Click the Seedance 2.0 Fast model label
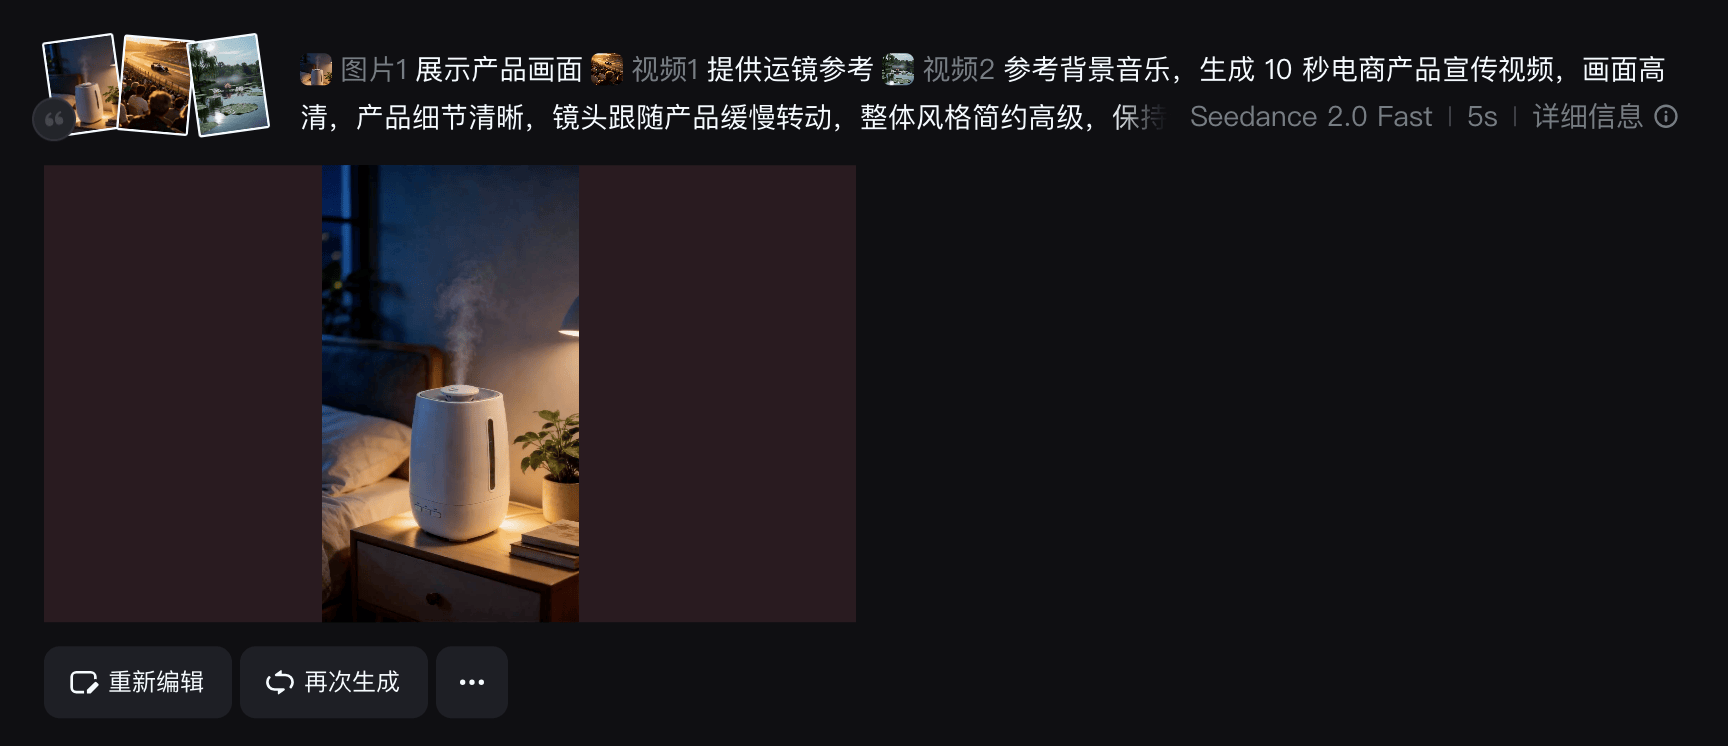Viewport: 1728px width, 746px height. tap(1311, 117)
